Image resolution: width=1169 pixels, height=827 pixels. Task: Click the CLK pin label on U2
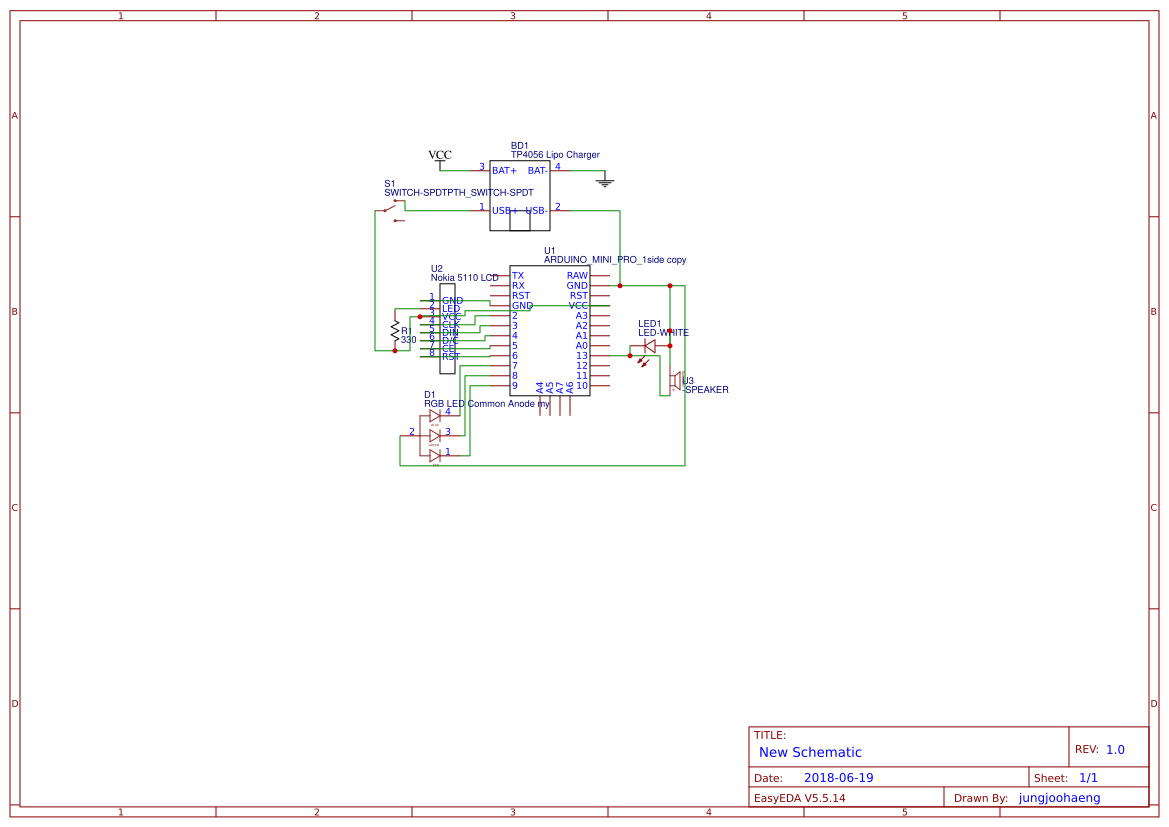(x=449, y=326)
